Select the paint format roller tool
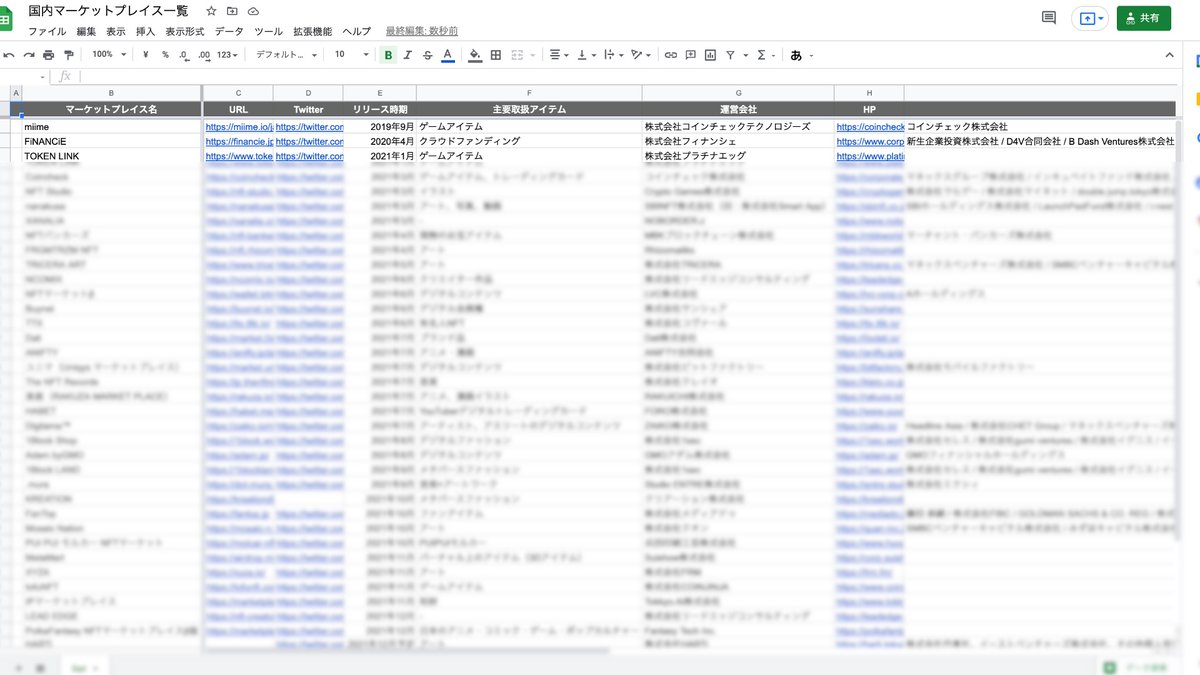This screenshot has height=675, width=1200. pos(69,55)
